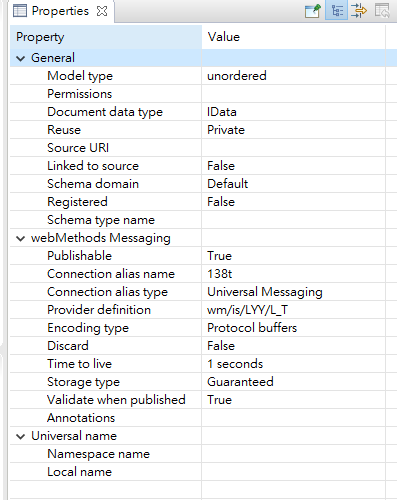
Task: Click the Guaranteed storage value
Action: 240,382
